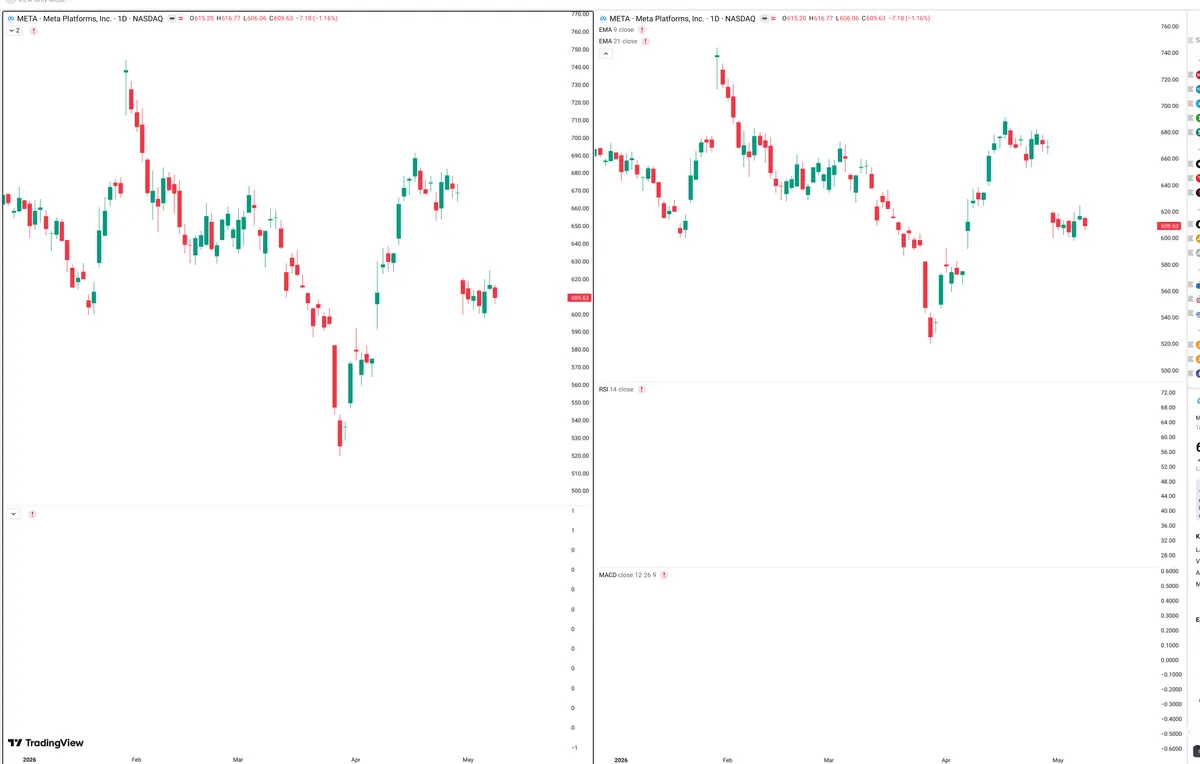Click the open price O615.20 in right chart header
Image resolution: width=1200 pixels, height=764 pixels.
795,18
